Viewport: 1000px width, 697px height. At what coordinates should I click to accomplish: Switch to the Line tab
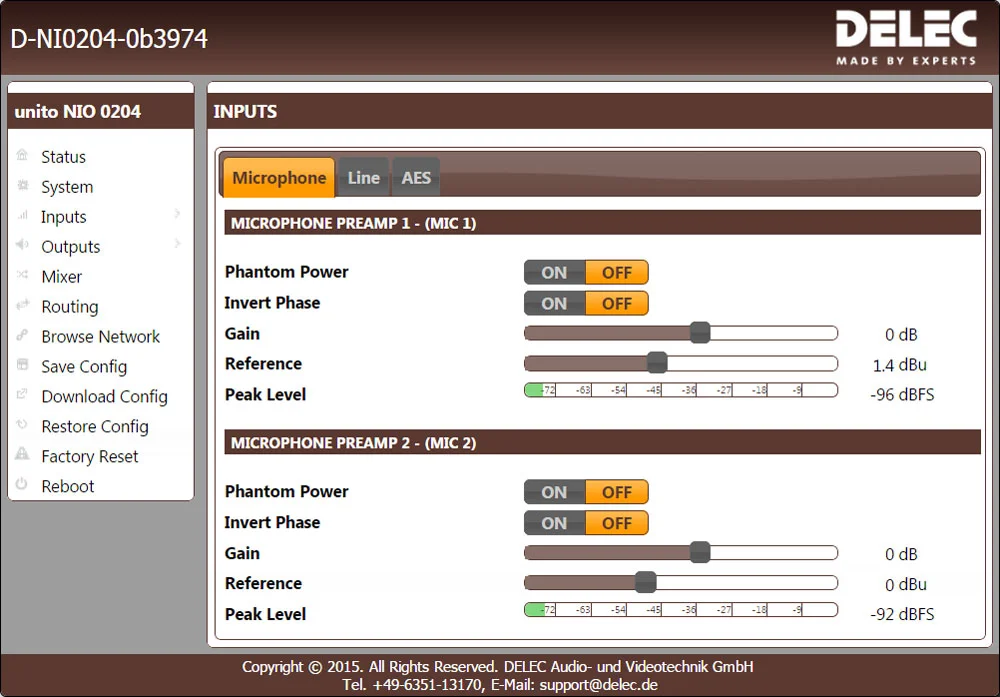pyautogui.click(x=364, y=177)
